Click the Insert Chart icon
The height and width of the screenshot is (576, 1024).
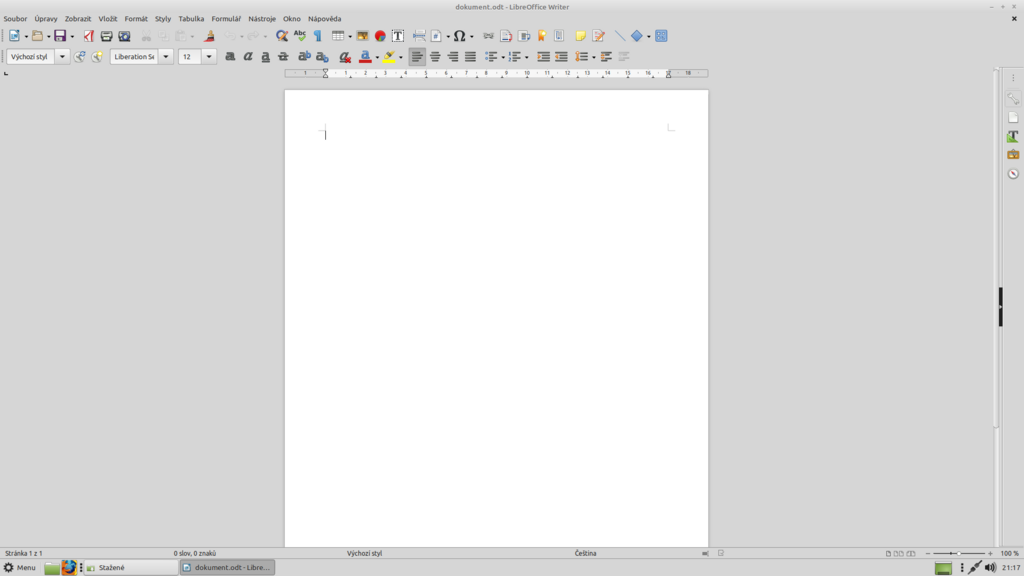[x=380, y=36]
